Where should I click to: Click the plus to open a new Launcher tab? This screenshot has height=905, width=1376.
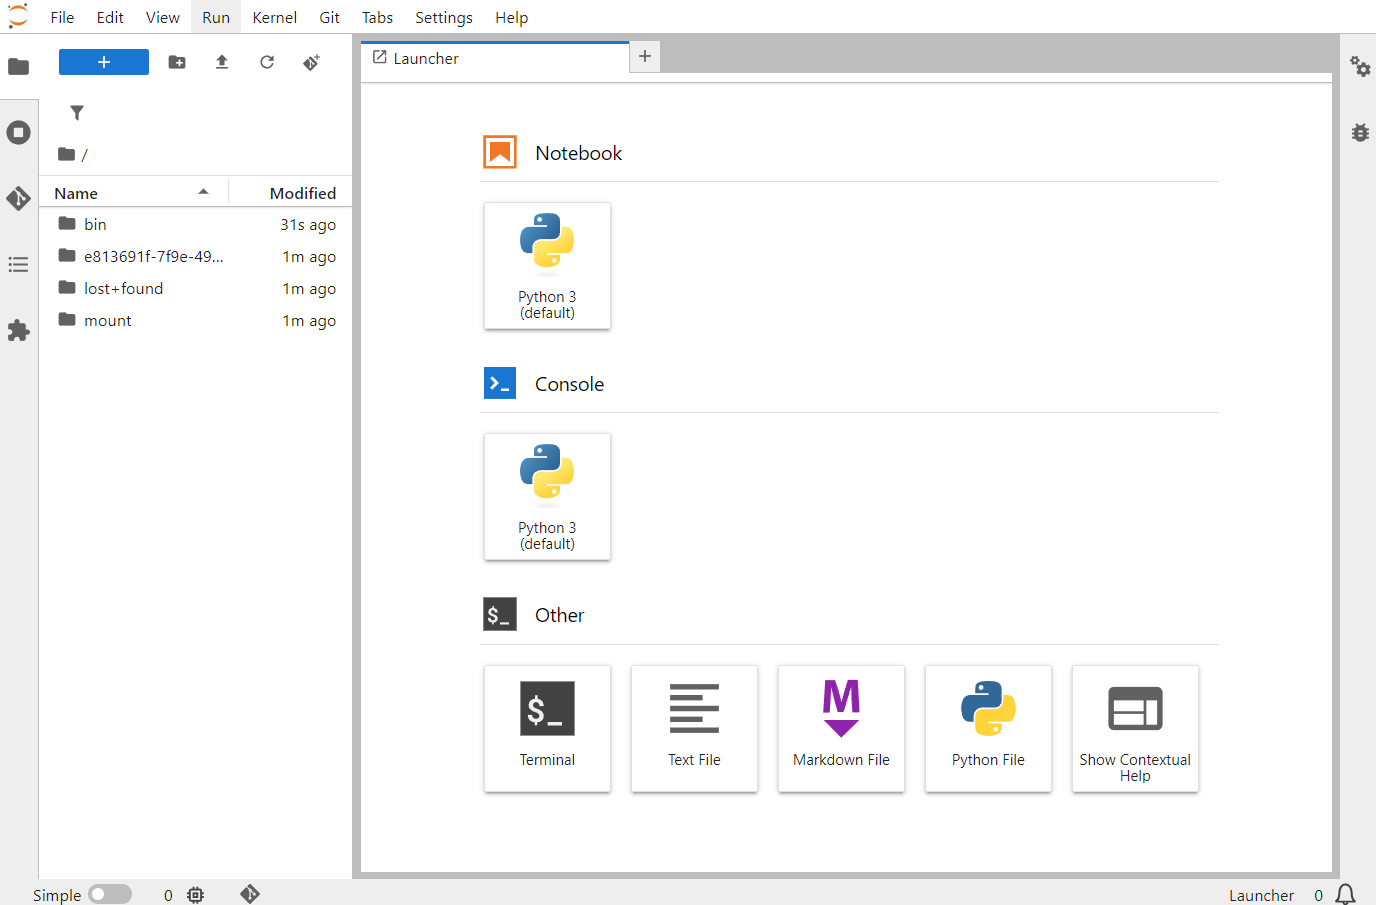[644, 56]
